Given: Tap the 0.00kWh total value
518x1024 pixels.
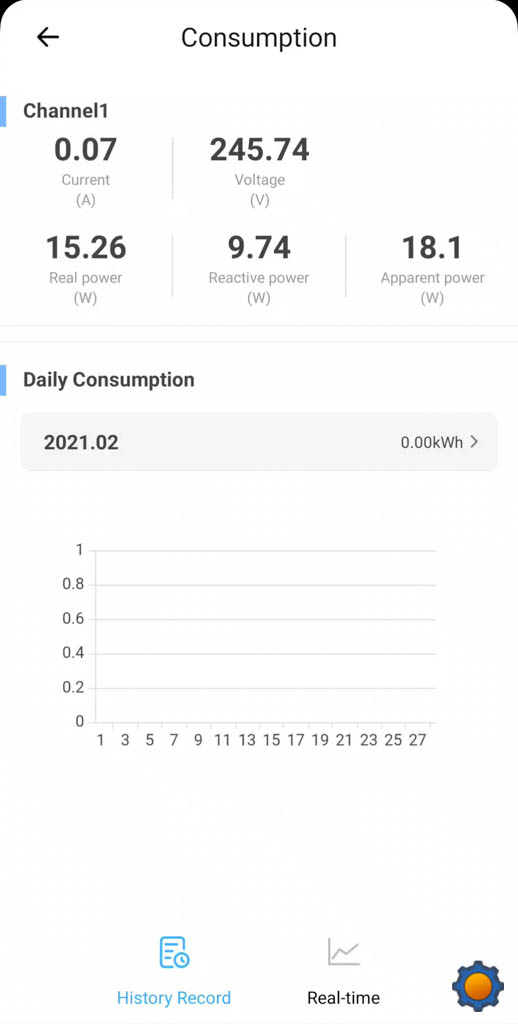Looking at the screenshot, I should click(x=432, y=442).
